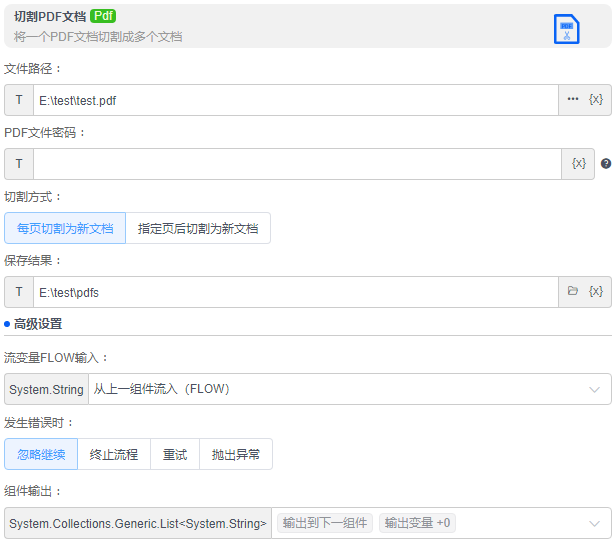Click description 将一个PDF文档切割成多个文档

point(98,37)
